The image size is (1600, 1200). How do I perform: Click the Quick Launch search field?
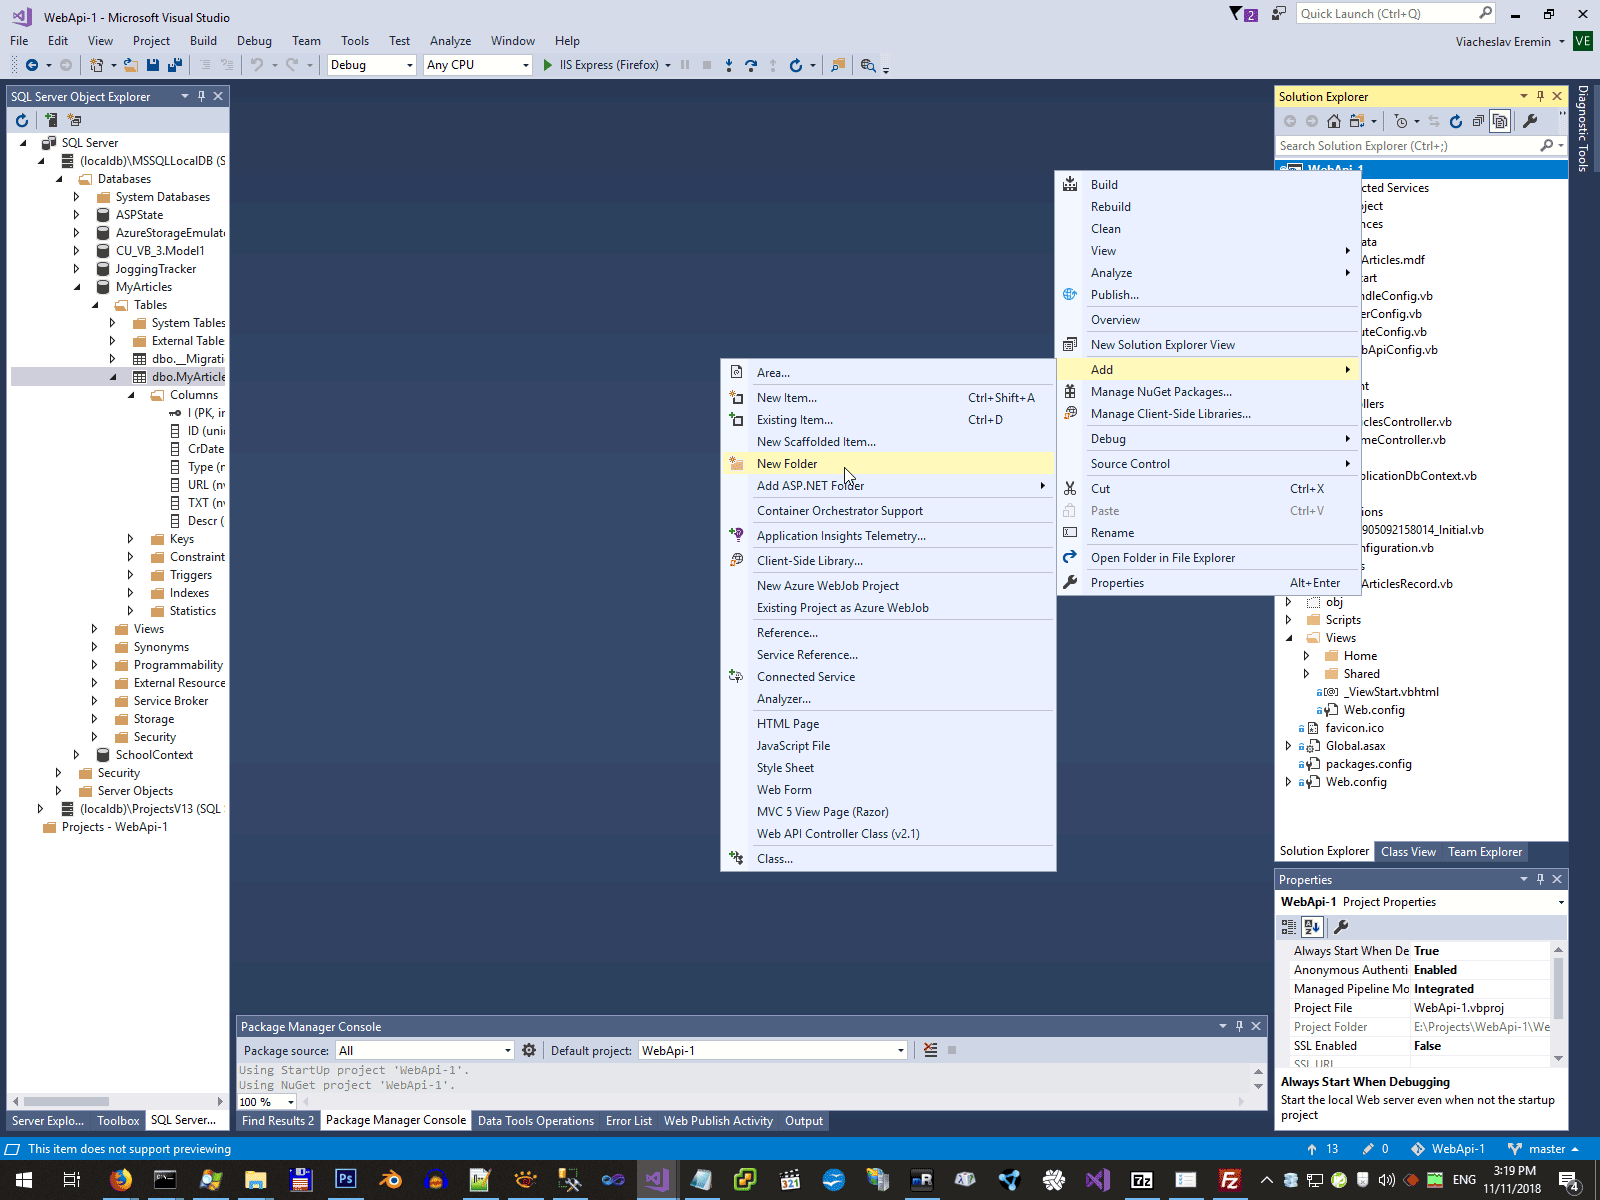pos(1396,14)
